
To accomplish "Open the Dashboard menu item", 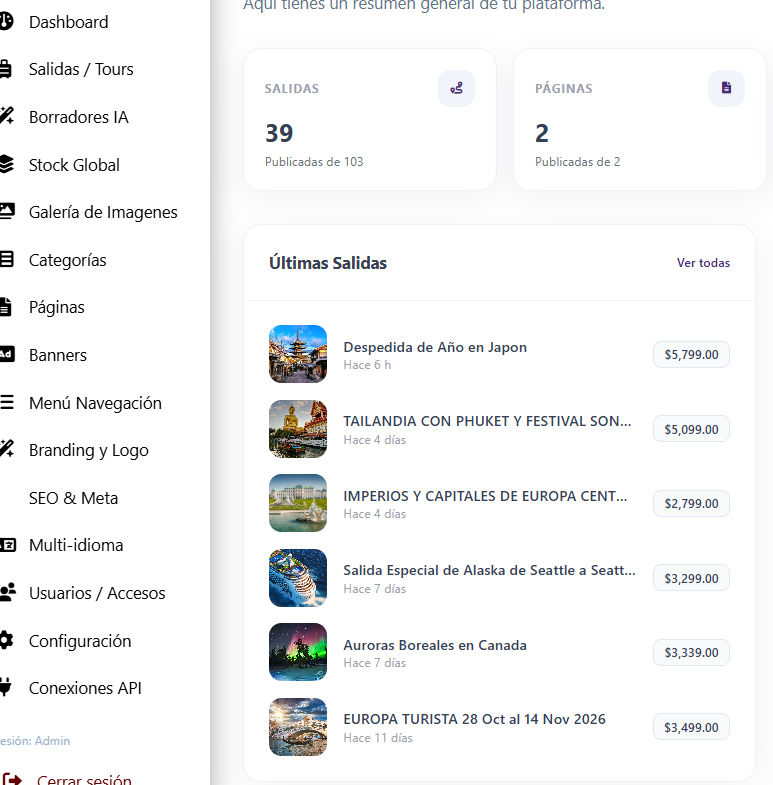I will [x=69, y=22].
